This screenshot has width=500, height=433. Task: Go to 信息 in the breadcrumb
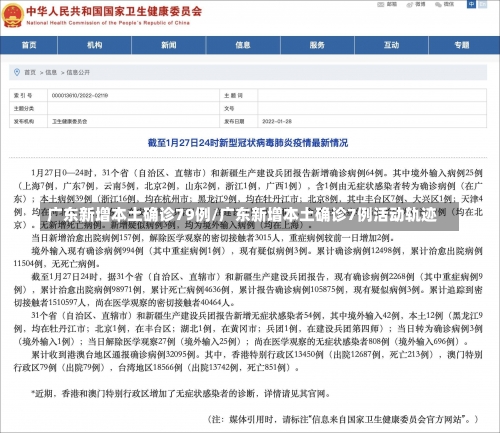point(51,72)
